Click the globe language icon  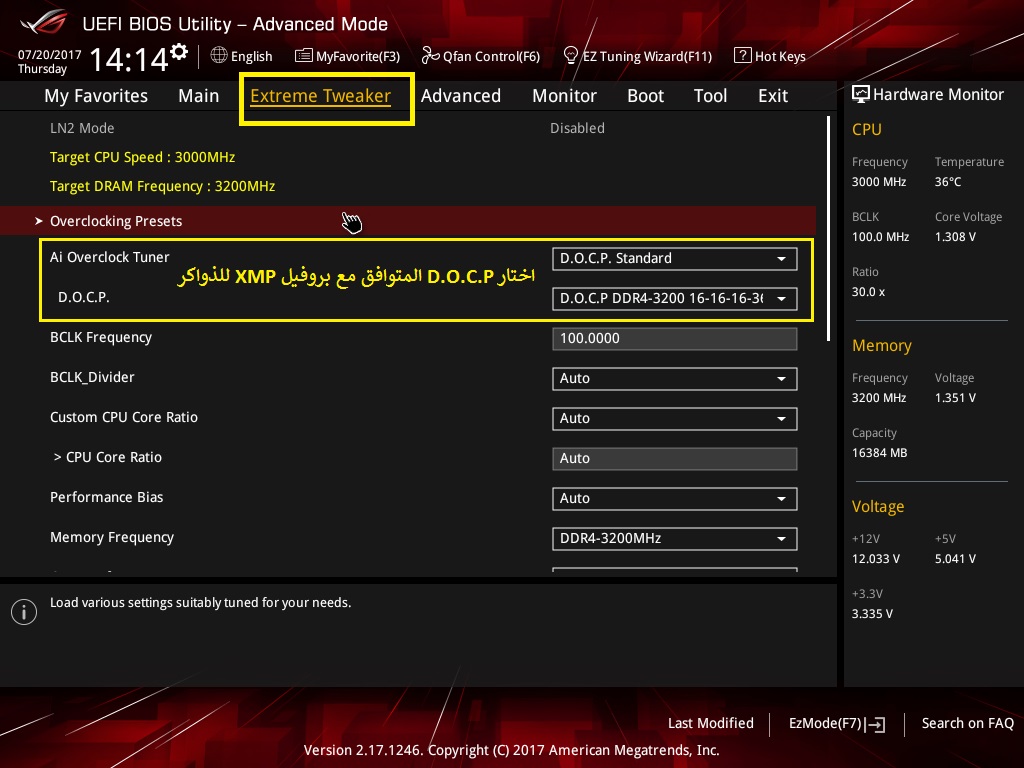coord(219,56)
